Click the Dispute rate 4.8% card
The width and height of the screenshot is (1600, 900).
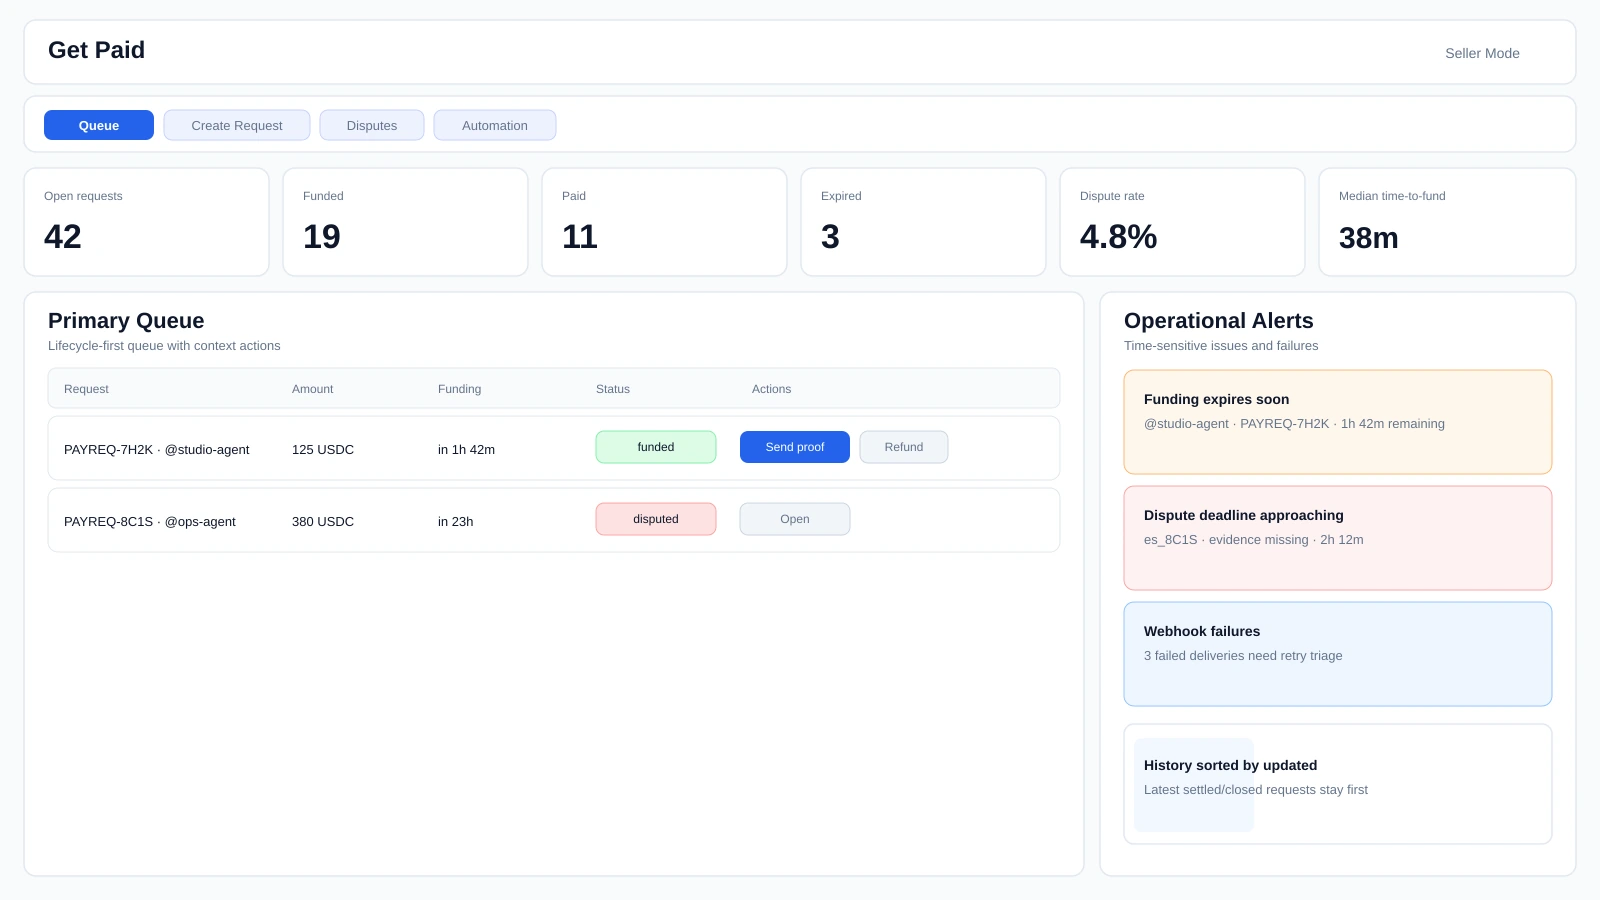[x=1183, y=222]
